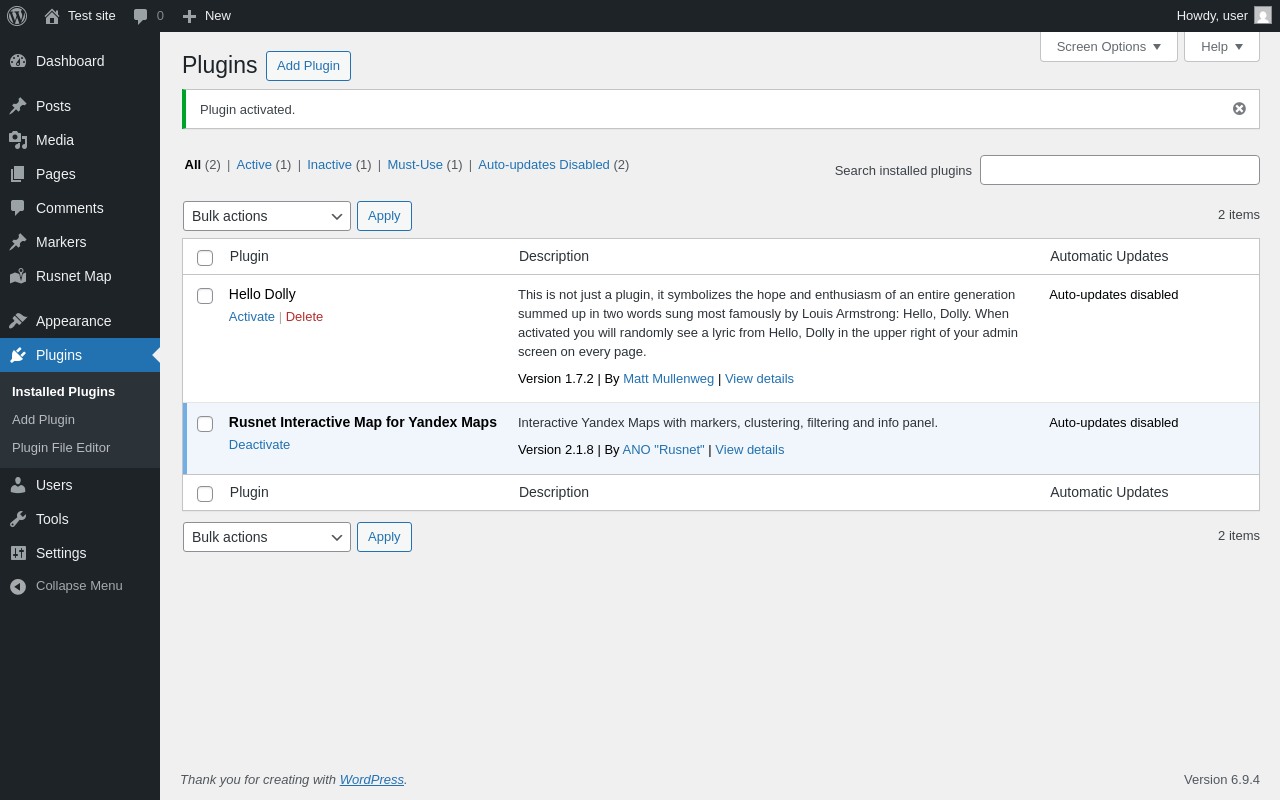Expand the Help tab
The width and height of the screenshot is (1280, 800).
[x=1221, y=46]
